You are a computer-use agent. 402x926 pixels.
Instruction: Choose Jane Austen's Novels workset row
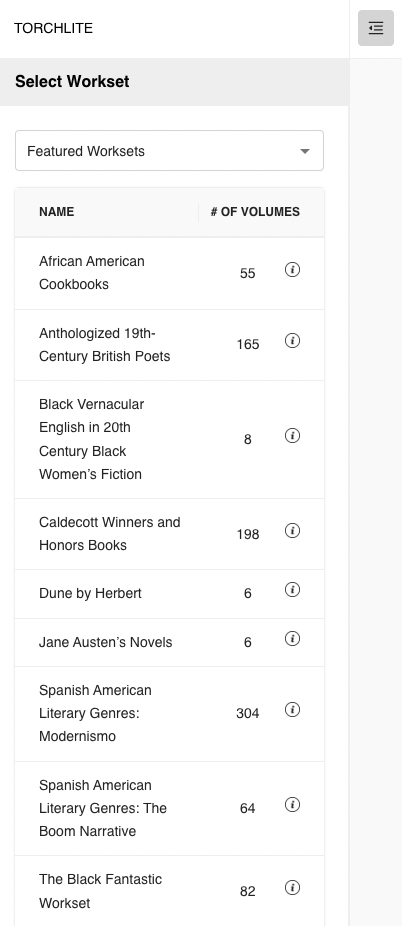click(x=169, y=643)
